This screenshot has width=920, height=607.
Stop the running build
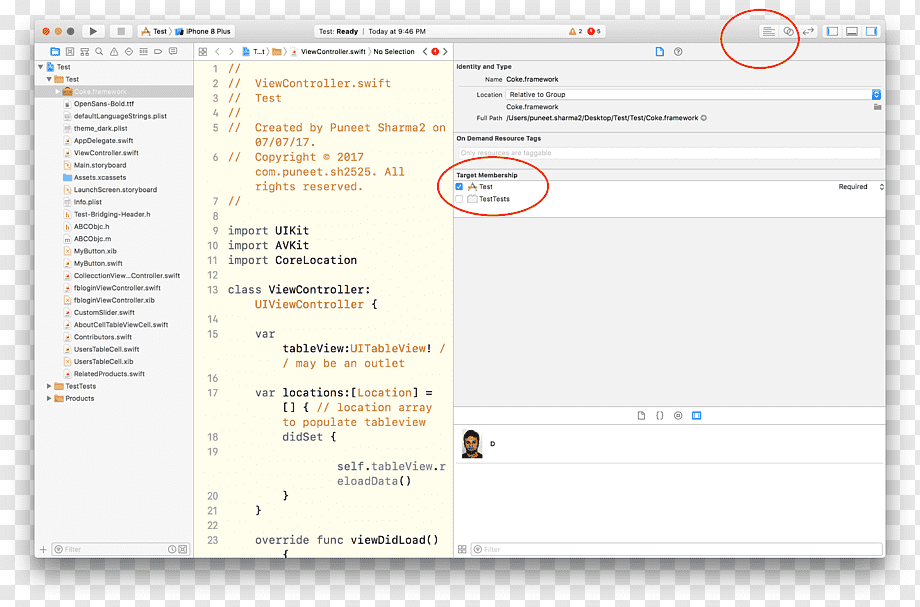(x=121, y=31)
